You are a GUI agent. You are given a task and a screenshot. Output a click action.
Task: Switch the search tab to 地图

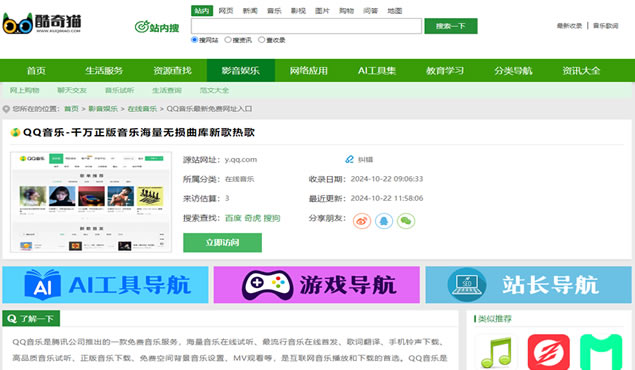pos(394,11)
